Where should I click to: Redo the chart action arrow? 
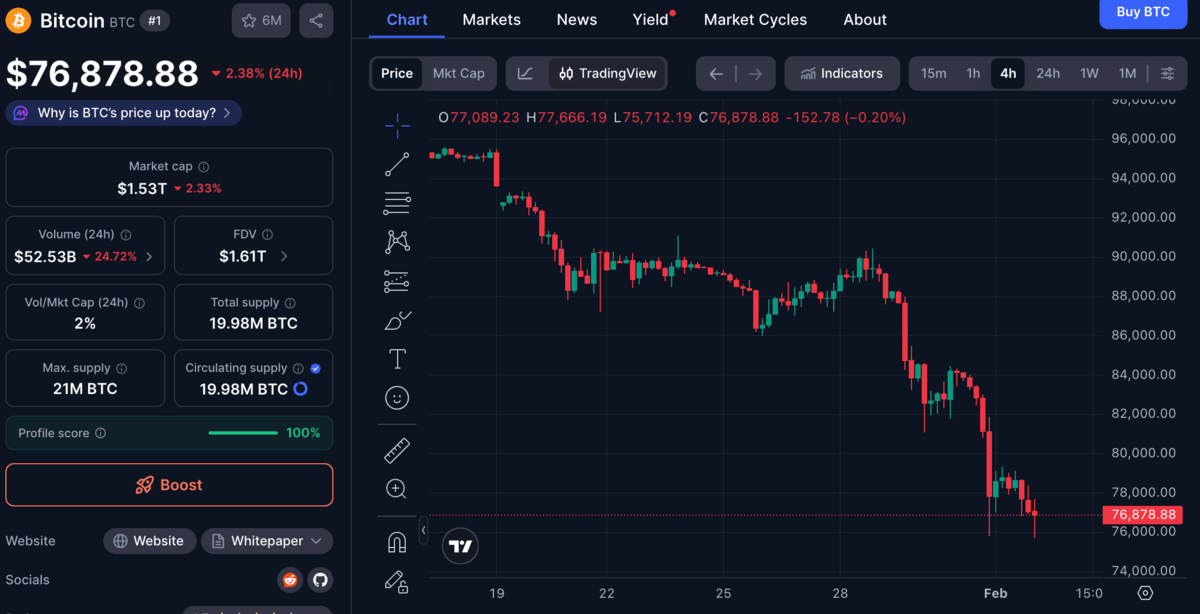pyautogui.click(x=755, y=73)
